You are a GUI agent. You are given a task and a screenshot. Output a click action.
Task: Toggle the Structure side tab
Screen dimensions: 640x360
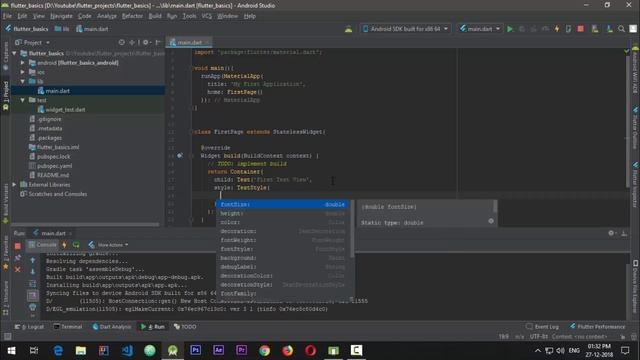5,298
